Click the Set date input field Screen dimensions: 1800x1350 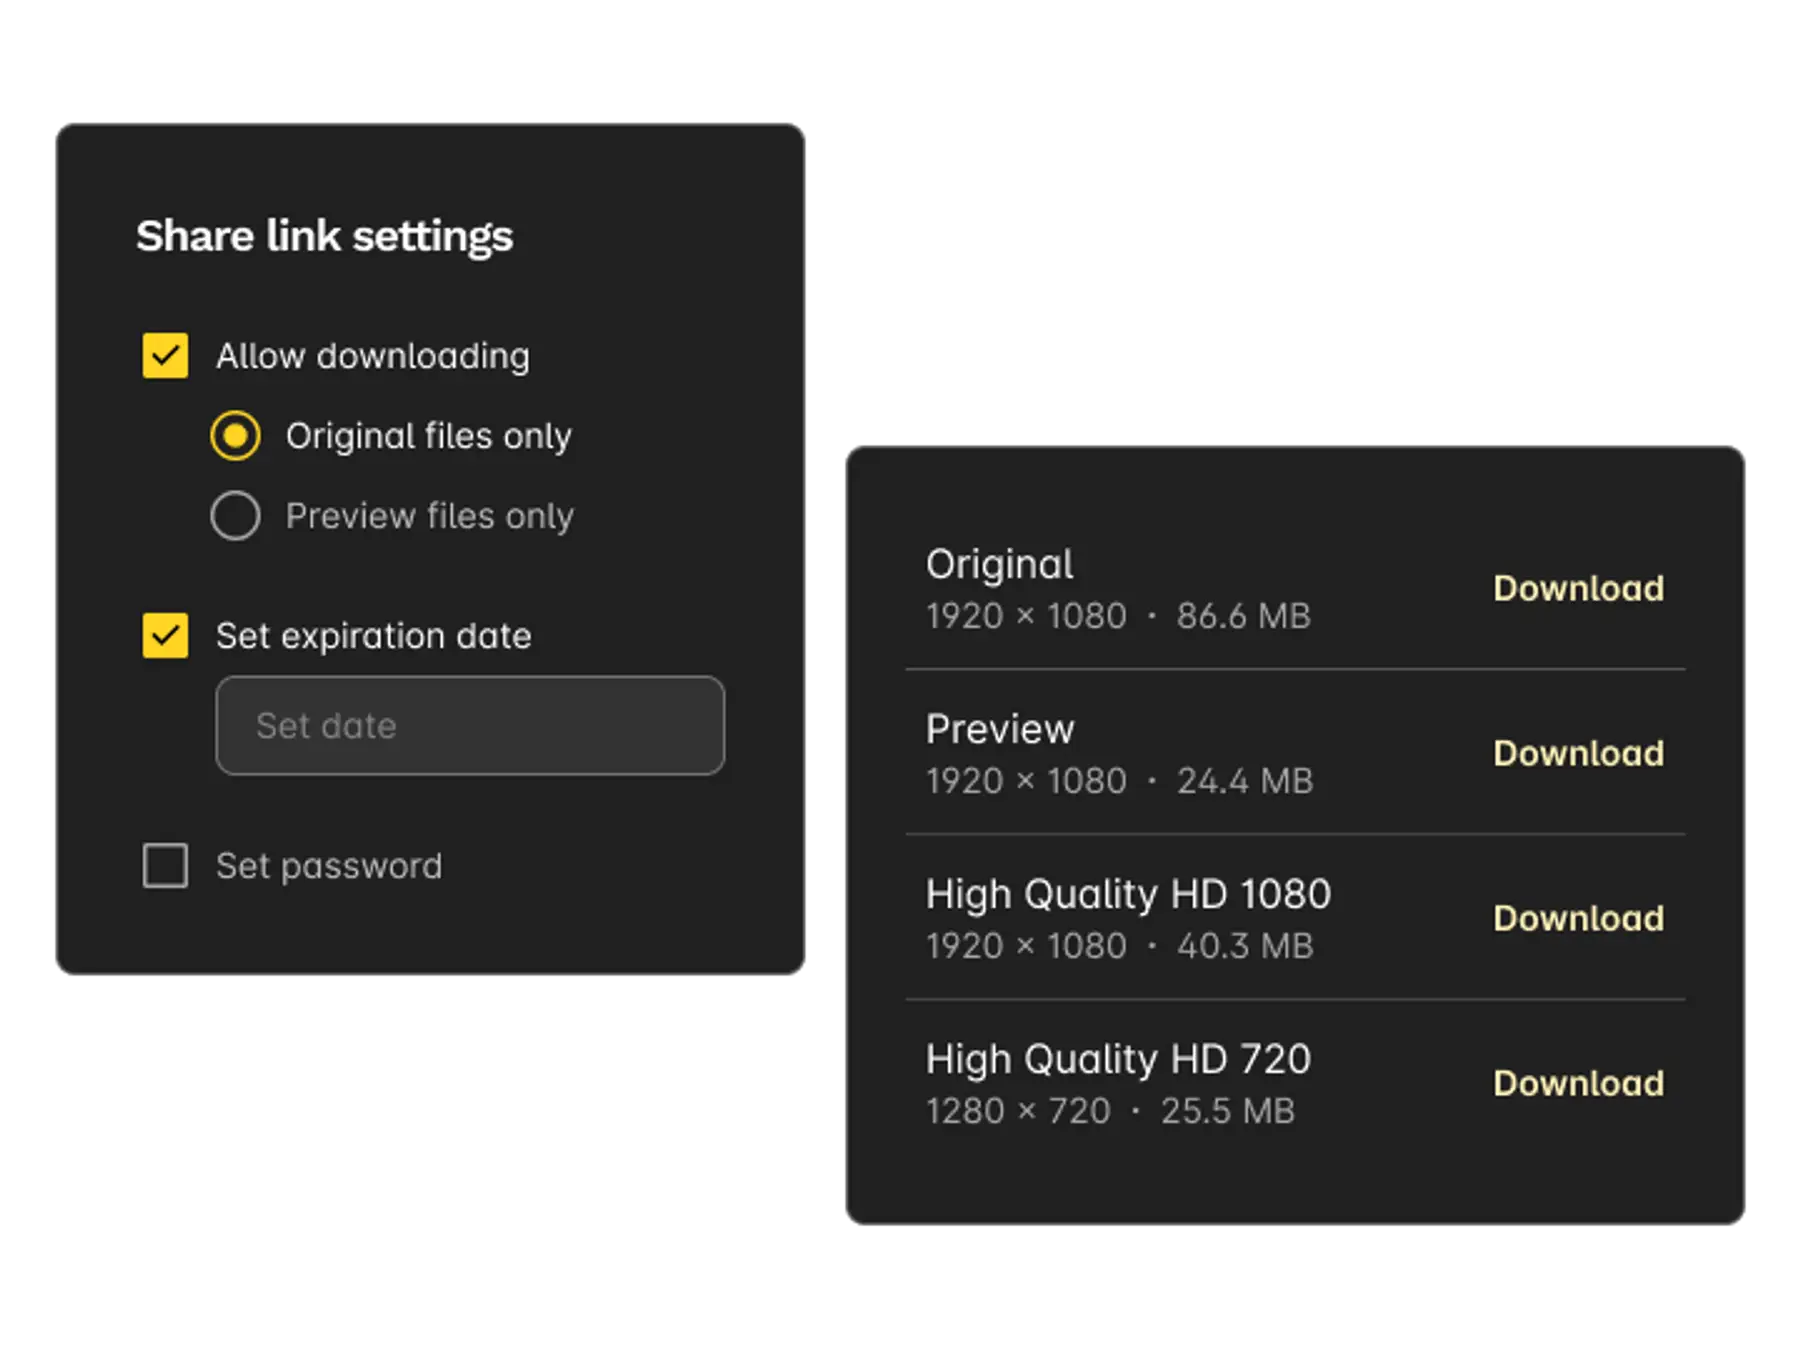coord(470,725)
